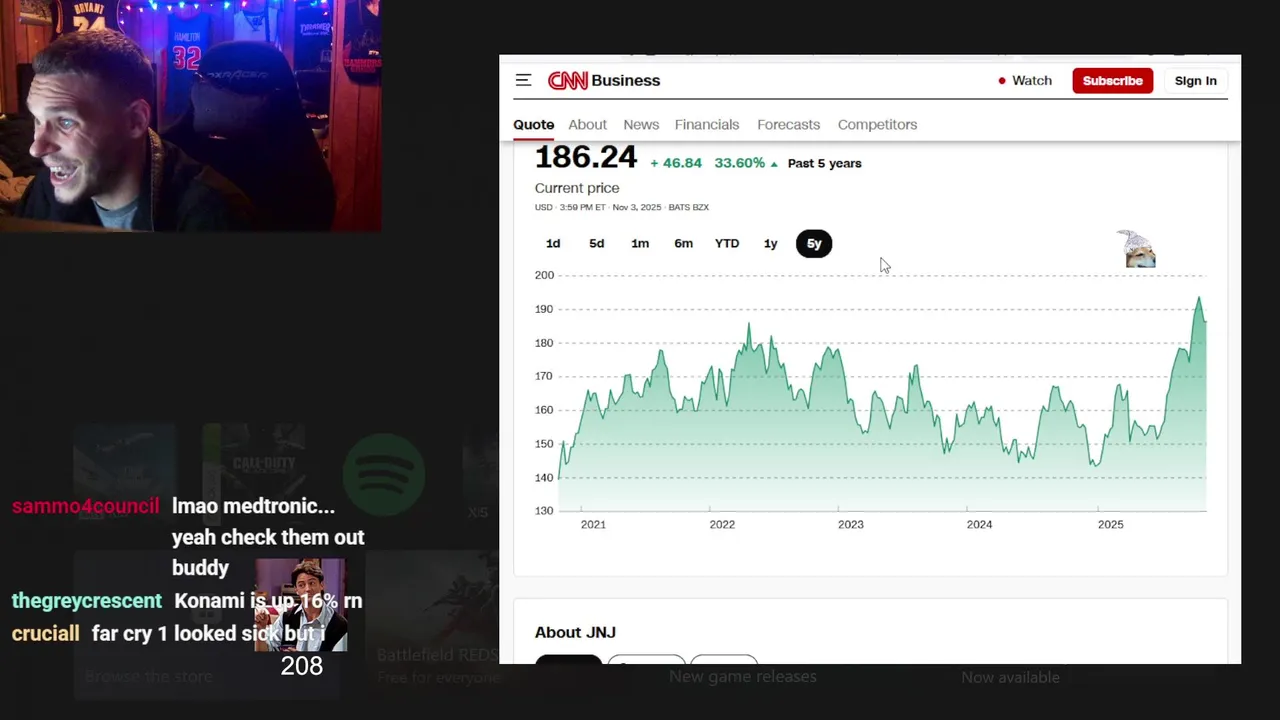
Task: Open the Watch live link
Action: point(1025,81)
